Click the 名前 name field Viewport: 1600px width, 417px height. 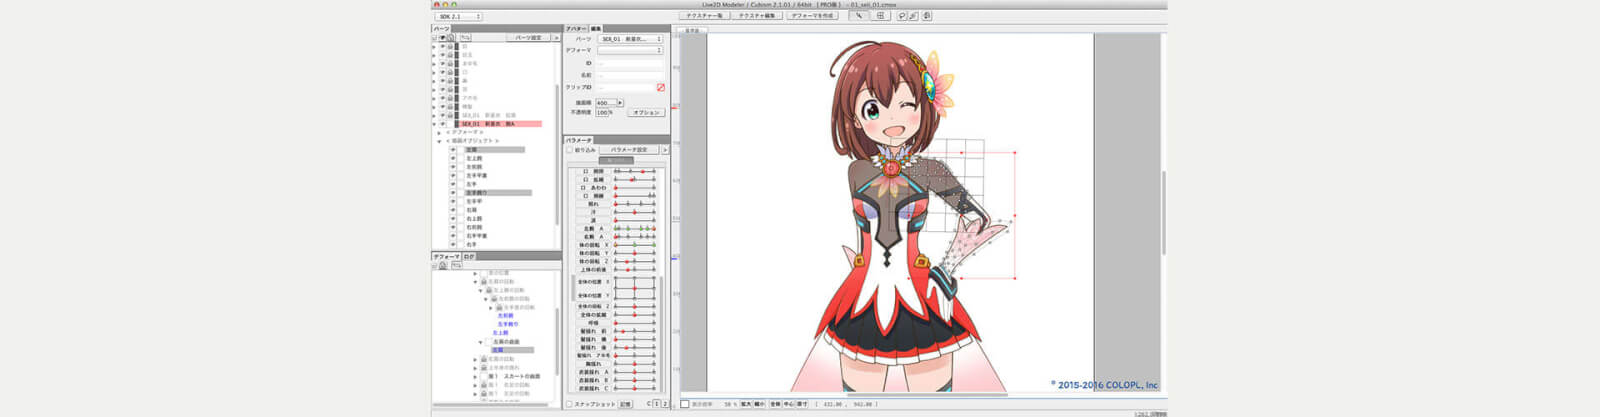629,75
